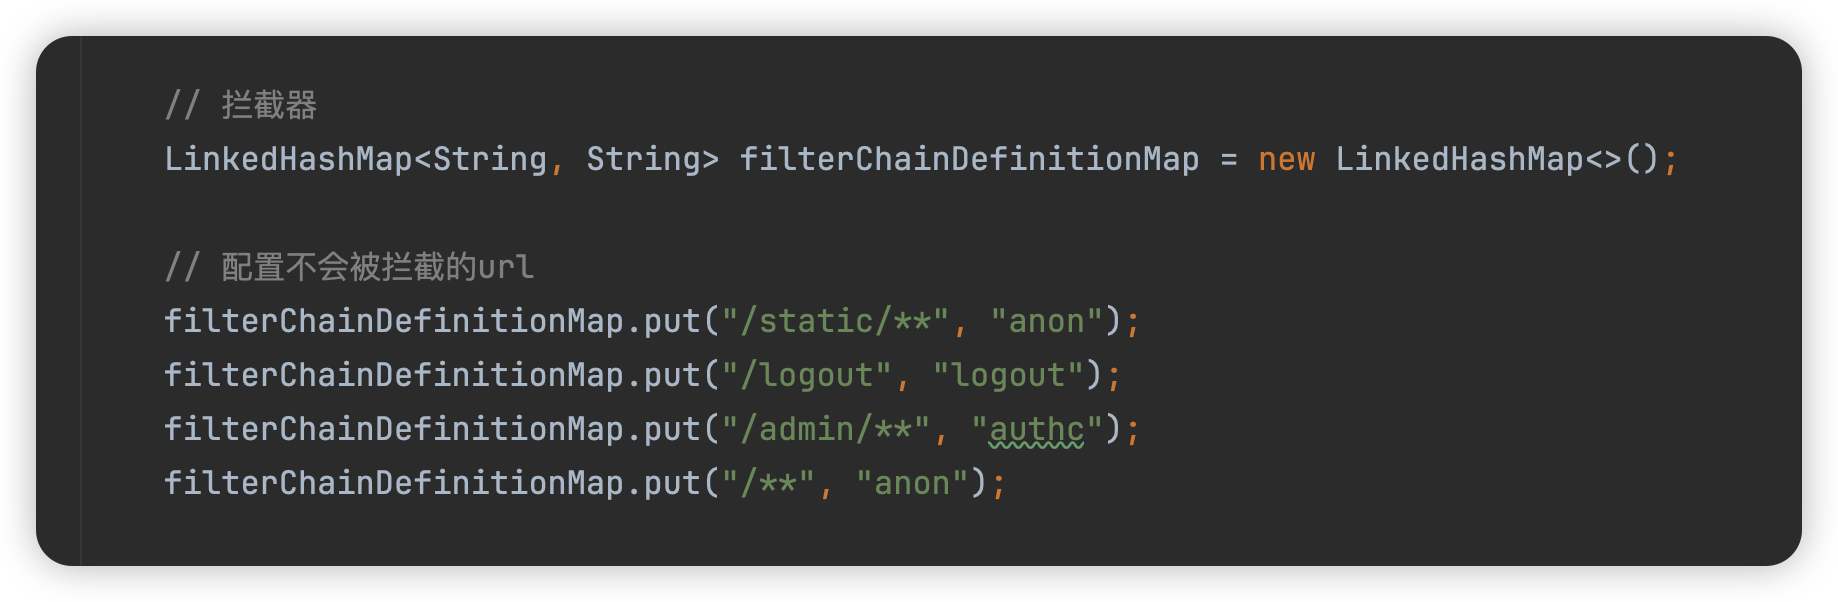Screen dimensions: 1838x602
Task: Click the equals sign in the declaration
Action: 1229,159
